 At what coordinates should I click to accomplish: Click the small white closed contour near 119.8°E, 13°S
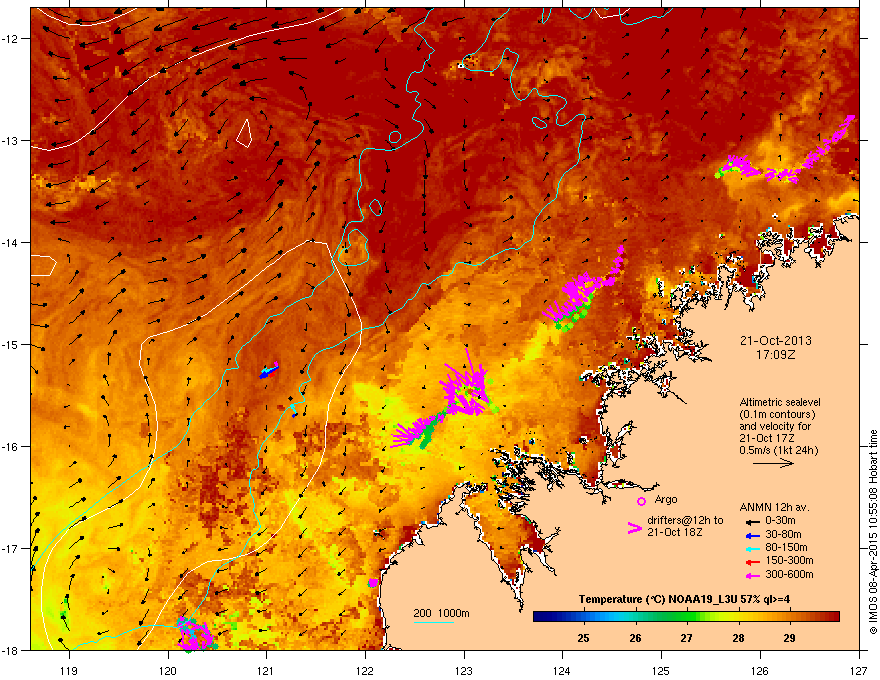(244, 134)
